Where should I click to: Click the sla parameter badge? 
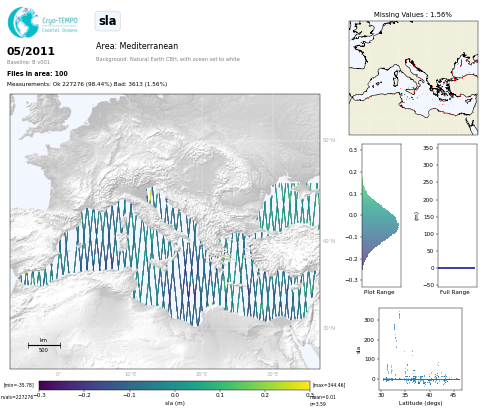click(x=108, y=21)
